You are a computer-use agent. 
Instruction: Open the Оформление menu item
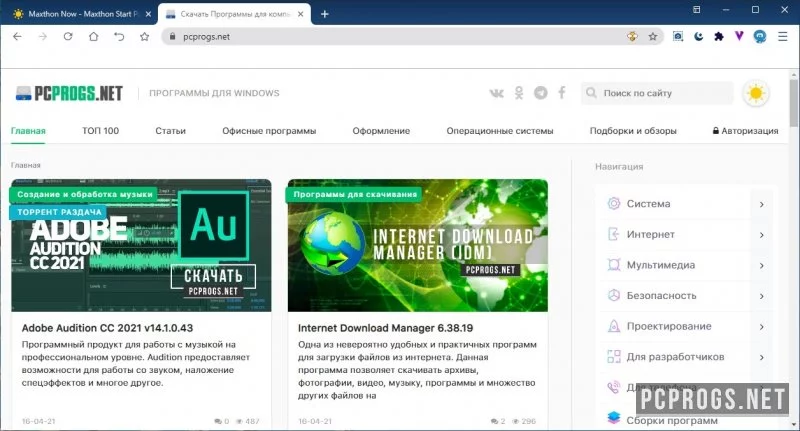[381, 131]
